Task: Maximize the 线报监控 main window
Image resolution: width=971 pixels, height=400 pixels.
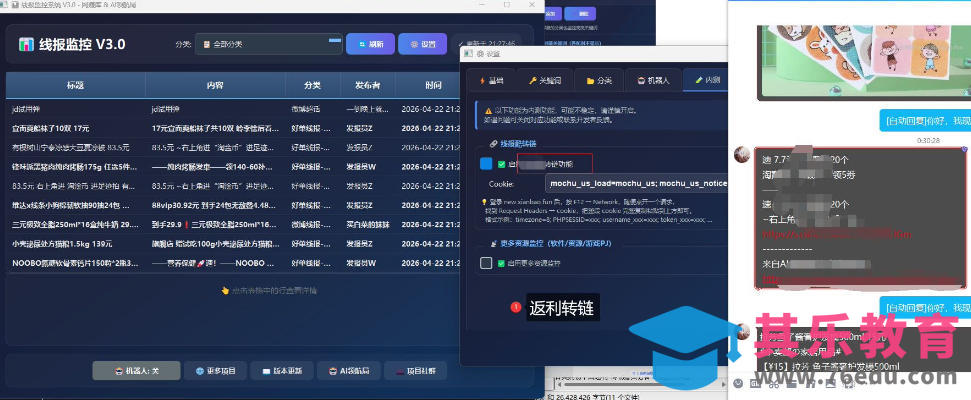Action: tap(507, 4)
